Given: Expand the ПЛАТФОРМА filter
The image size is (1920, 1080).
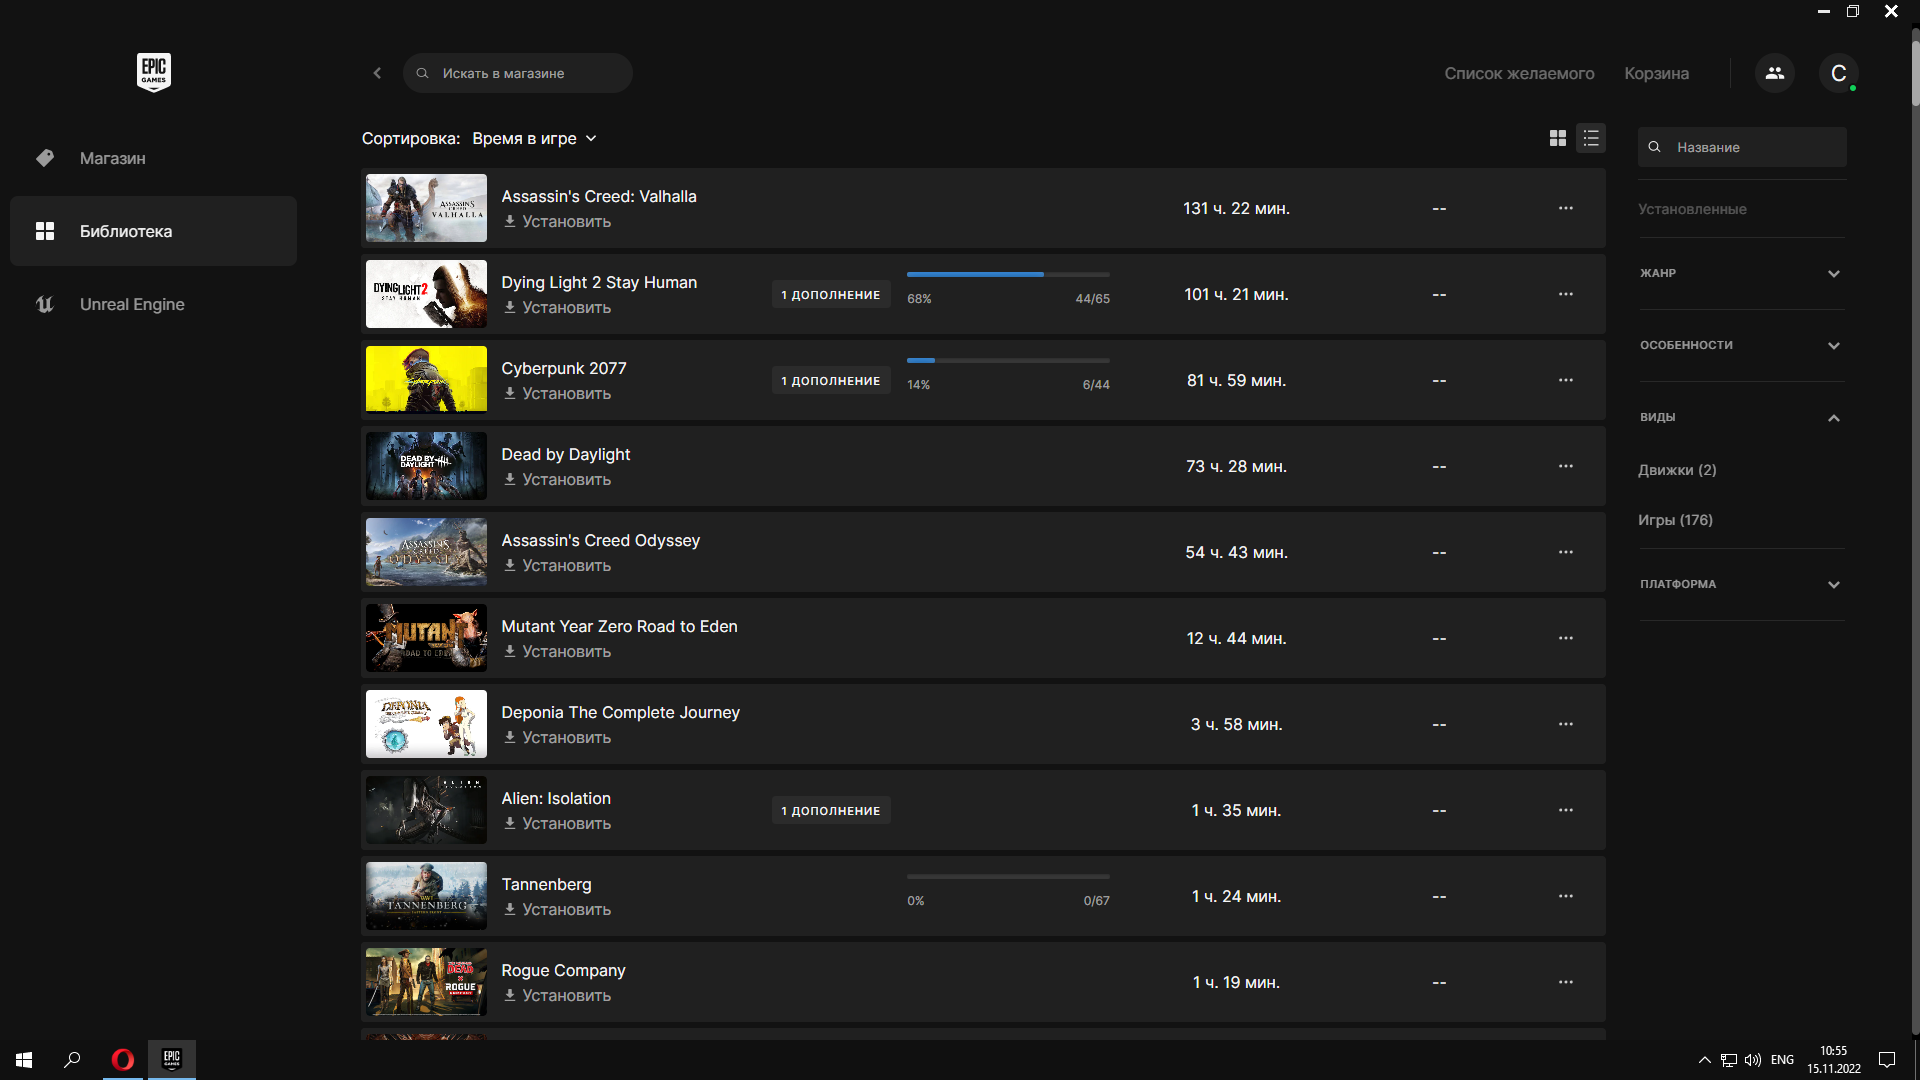Looking at the screenshot, I should [x=1741, y=584].
